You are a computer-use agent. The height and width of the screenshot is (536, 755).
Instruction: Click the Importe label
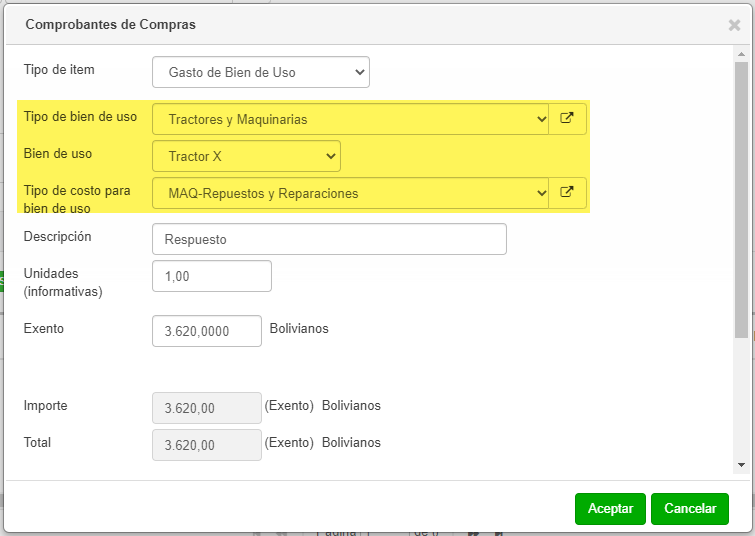point(46,405)
